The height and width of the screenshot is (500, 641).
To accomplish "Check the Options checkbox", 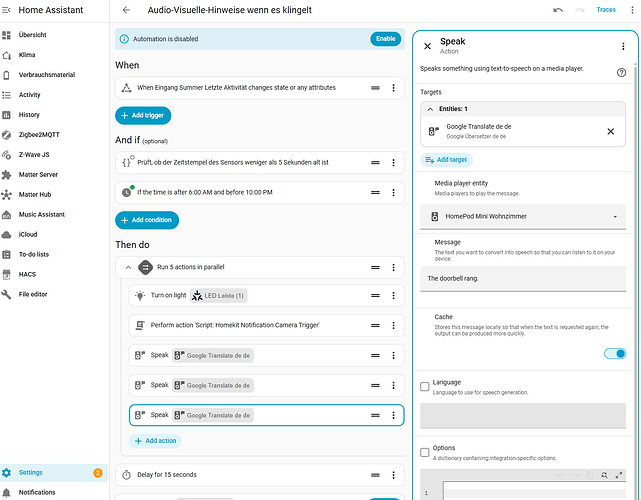I will [x=425, y=452].
